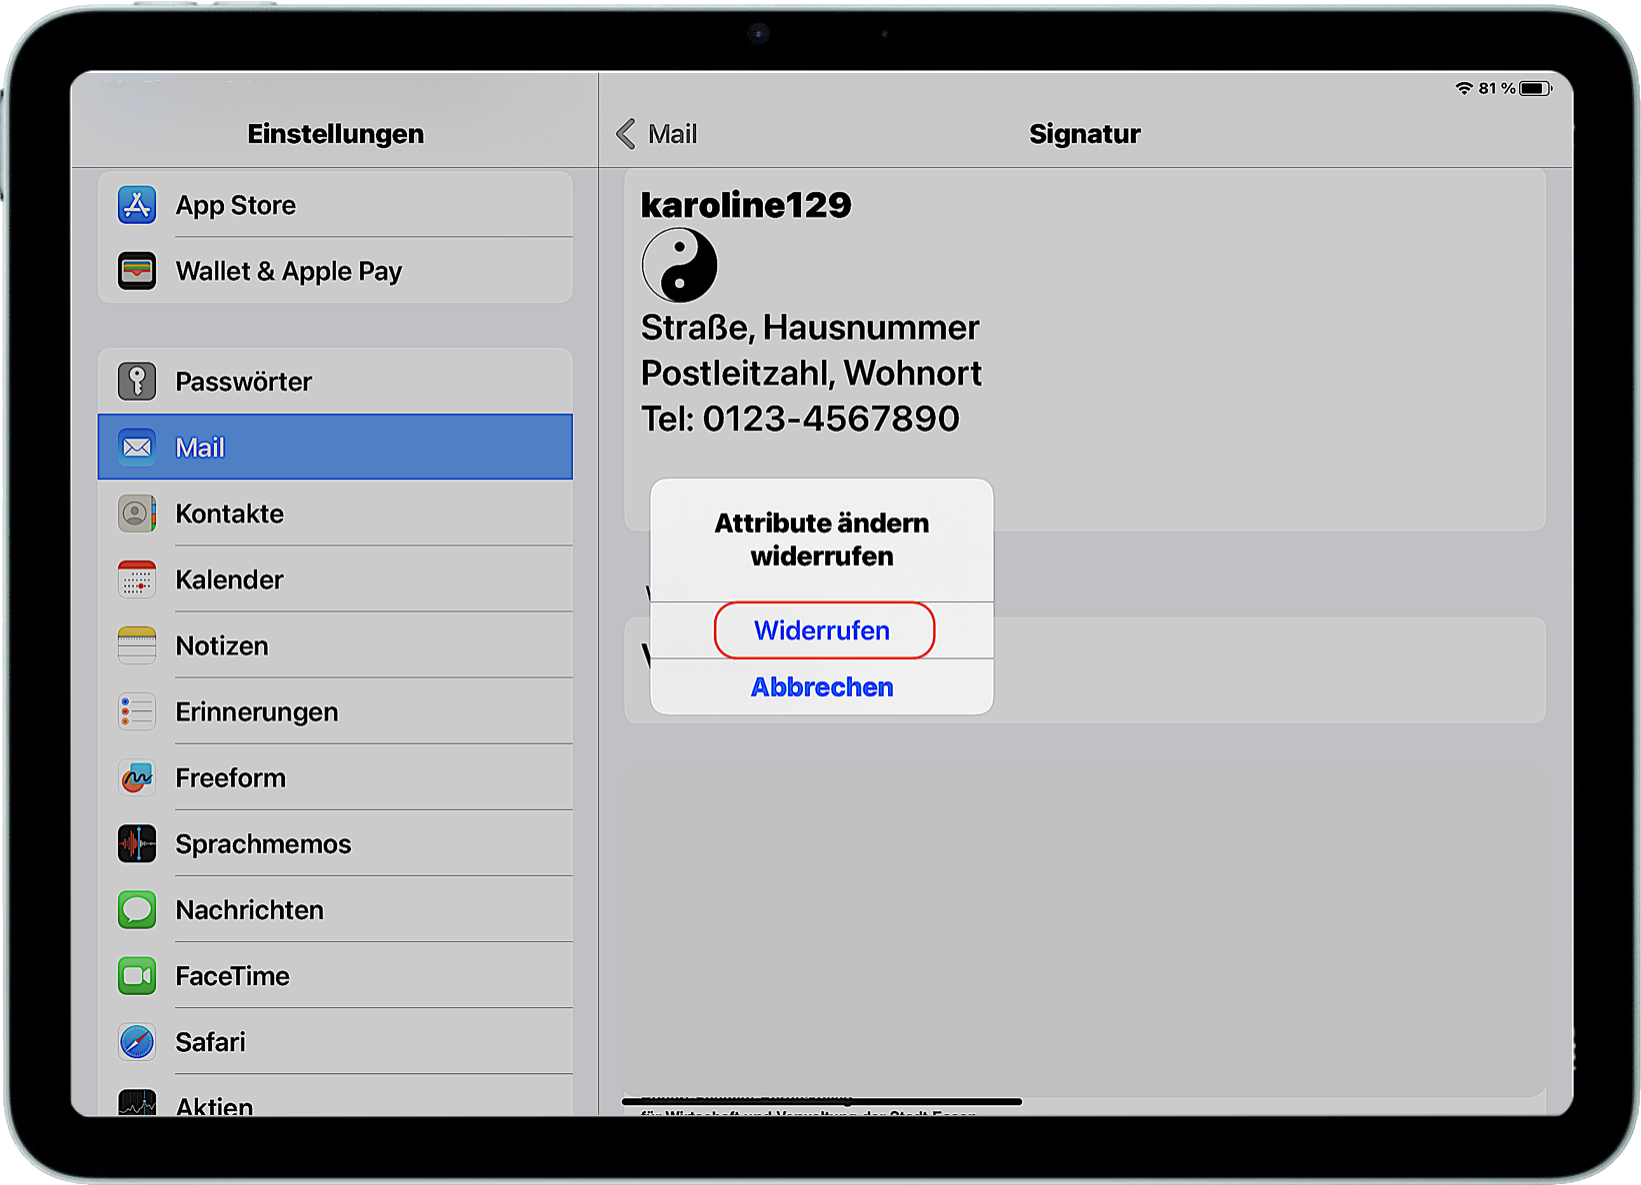The image size is (1641, 1185).
Task: Open Safari settings
Action: point(335,1041)
